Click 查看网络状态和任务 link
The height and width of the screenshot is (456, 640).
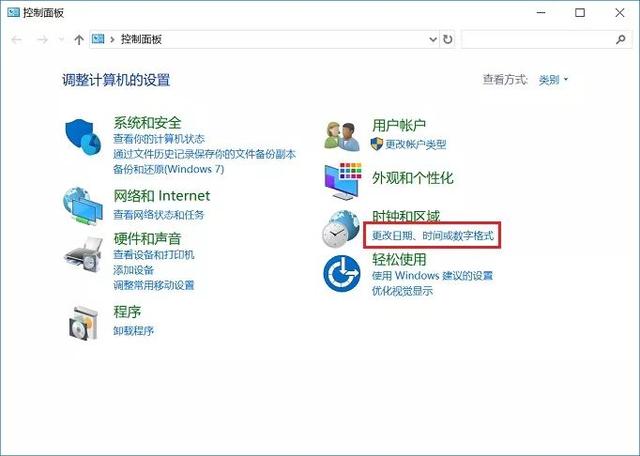pyautogui.click(x=158, y=215)
